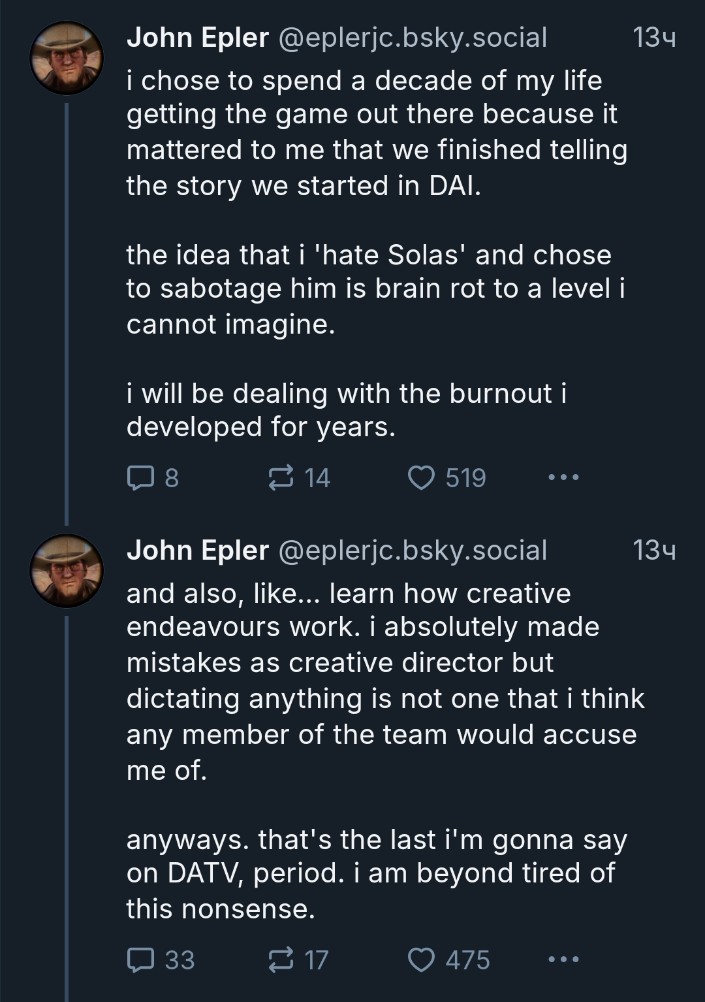The width and height of the screenshot is (705, 1002).
Task: Repost the post about finishing the DAI story
Action: click(281, 478)
